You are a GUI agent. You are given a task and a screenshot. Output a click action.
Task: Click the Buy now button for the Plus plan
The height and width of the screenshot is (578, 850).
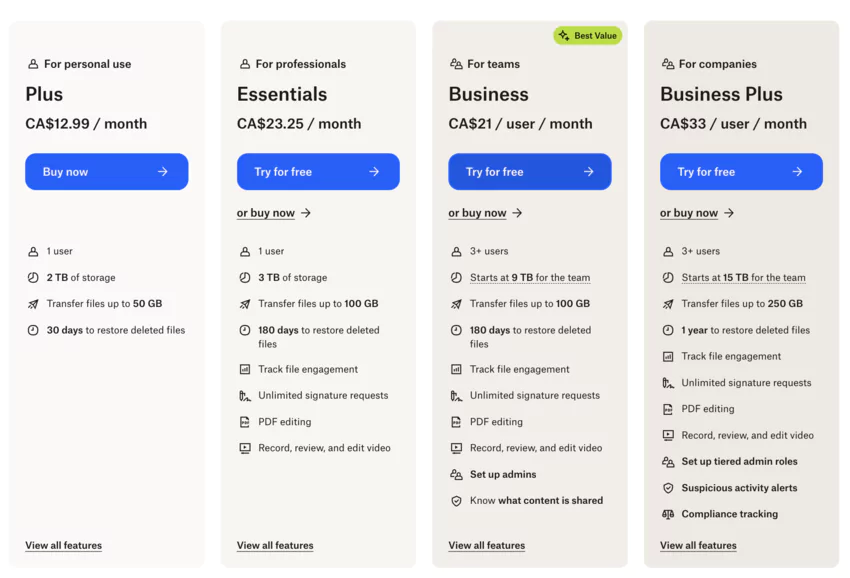tap(106, 171)
